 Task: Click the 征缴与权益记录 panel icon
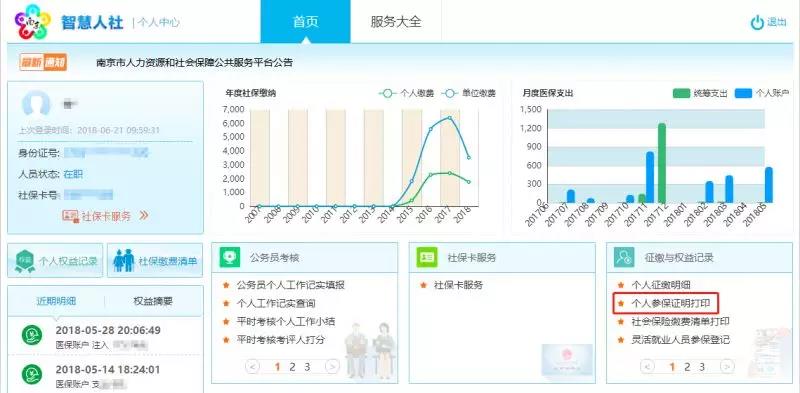tap(624, 257)
